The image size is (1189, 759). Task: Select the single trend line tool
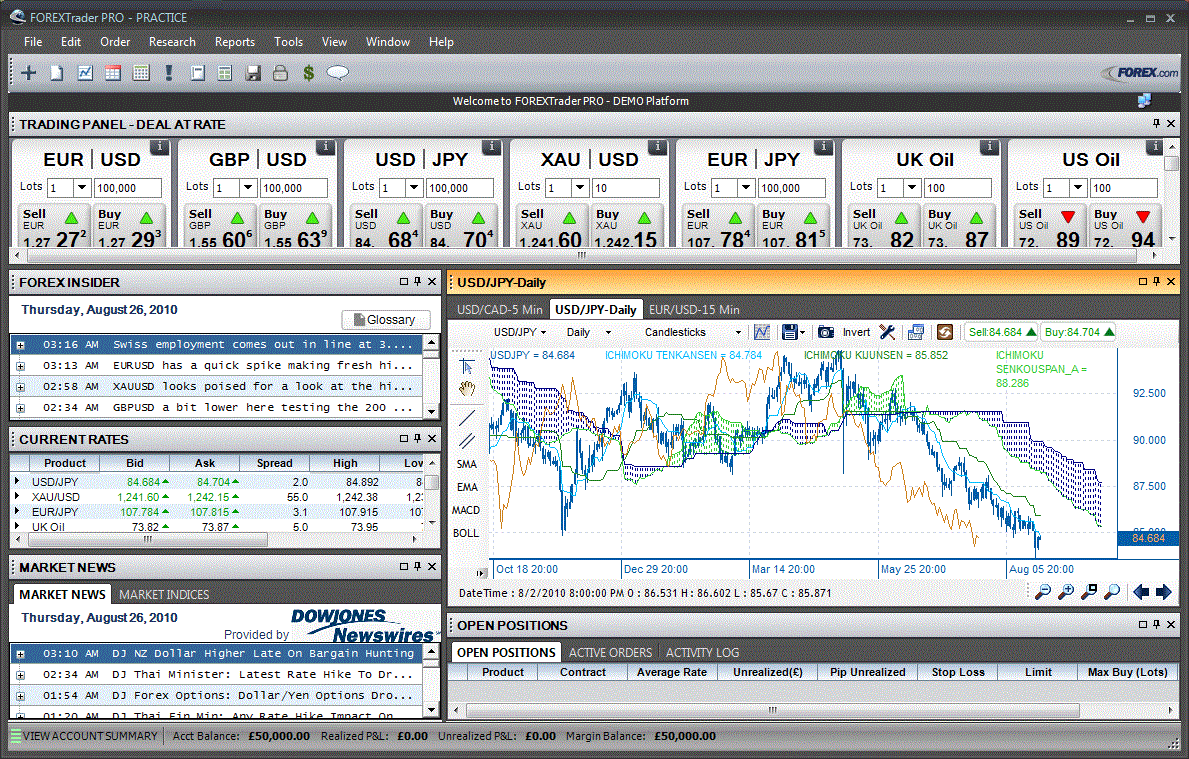[466, 417]
